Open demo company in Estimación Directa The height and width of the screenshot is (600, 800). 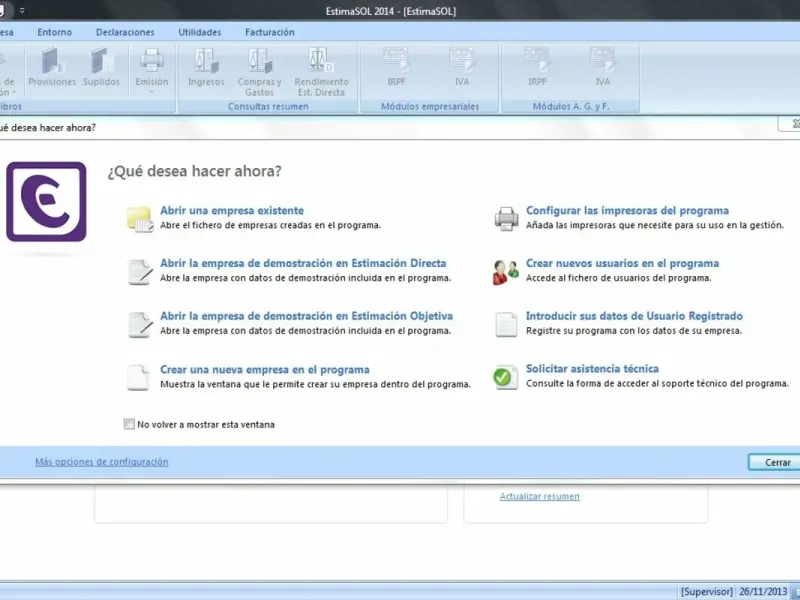click(303, 263)
